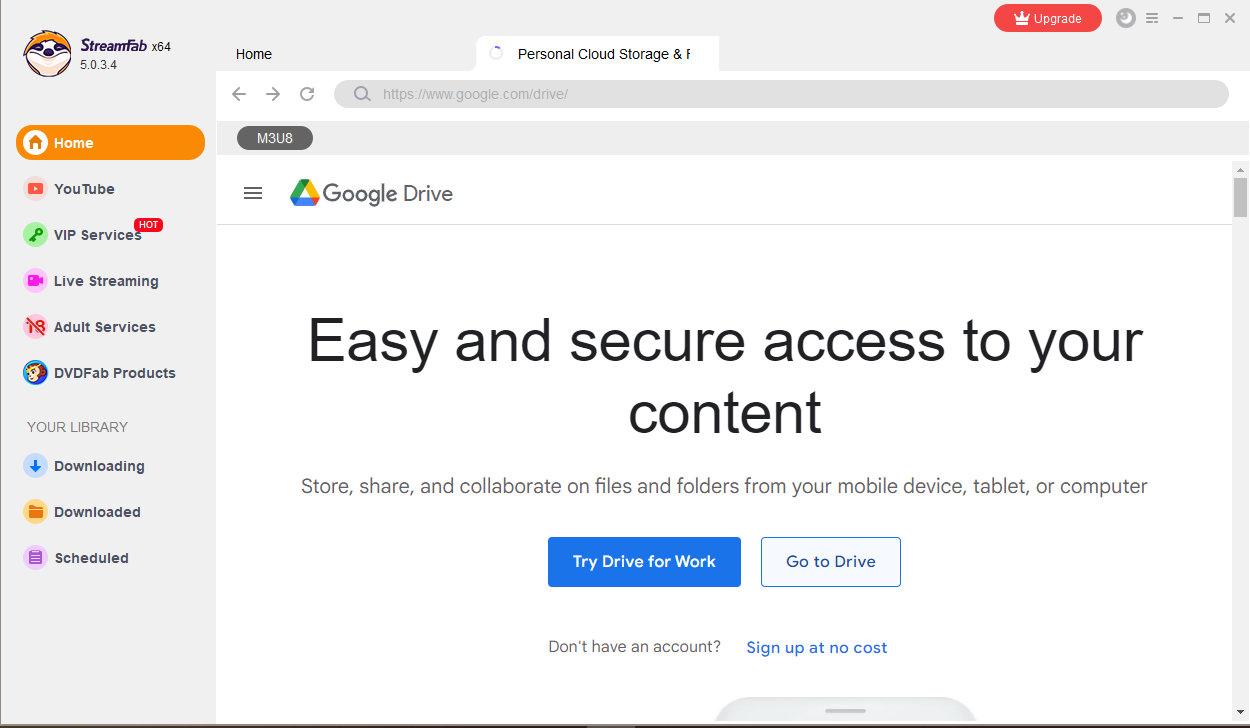Click the 'Don't have an account?' text
This screenshot has width=1250, height=728.
[x=635, y=646]
